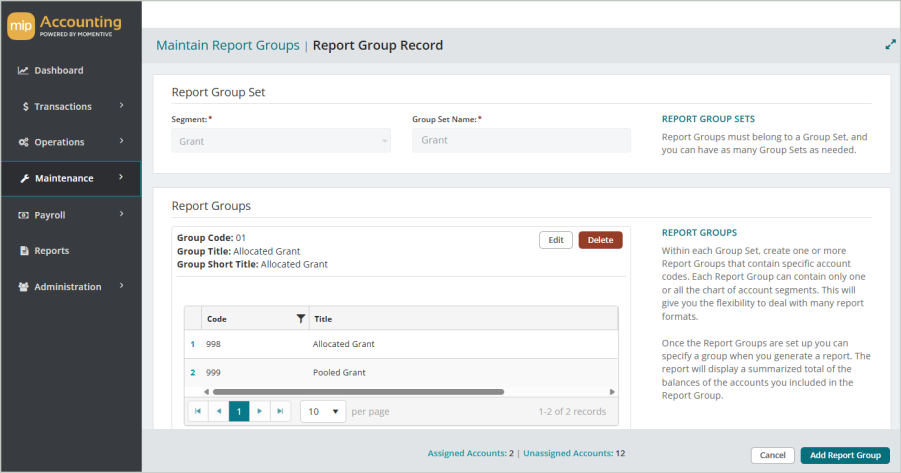901x473 pixels.
Task: Click the row number 2 cell
Action: (193, 372)
